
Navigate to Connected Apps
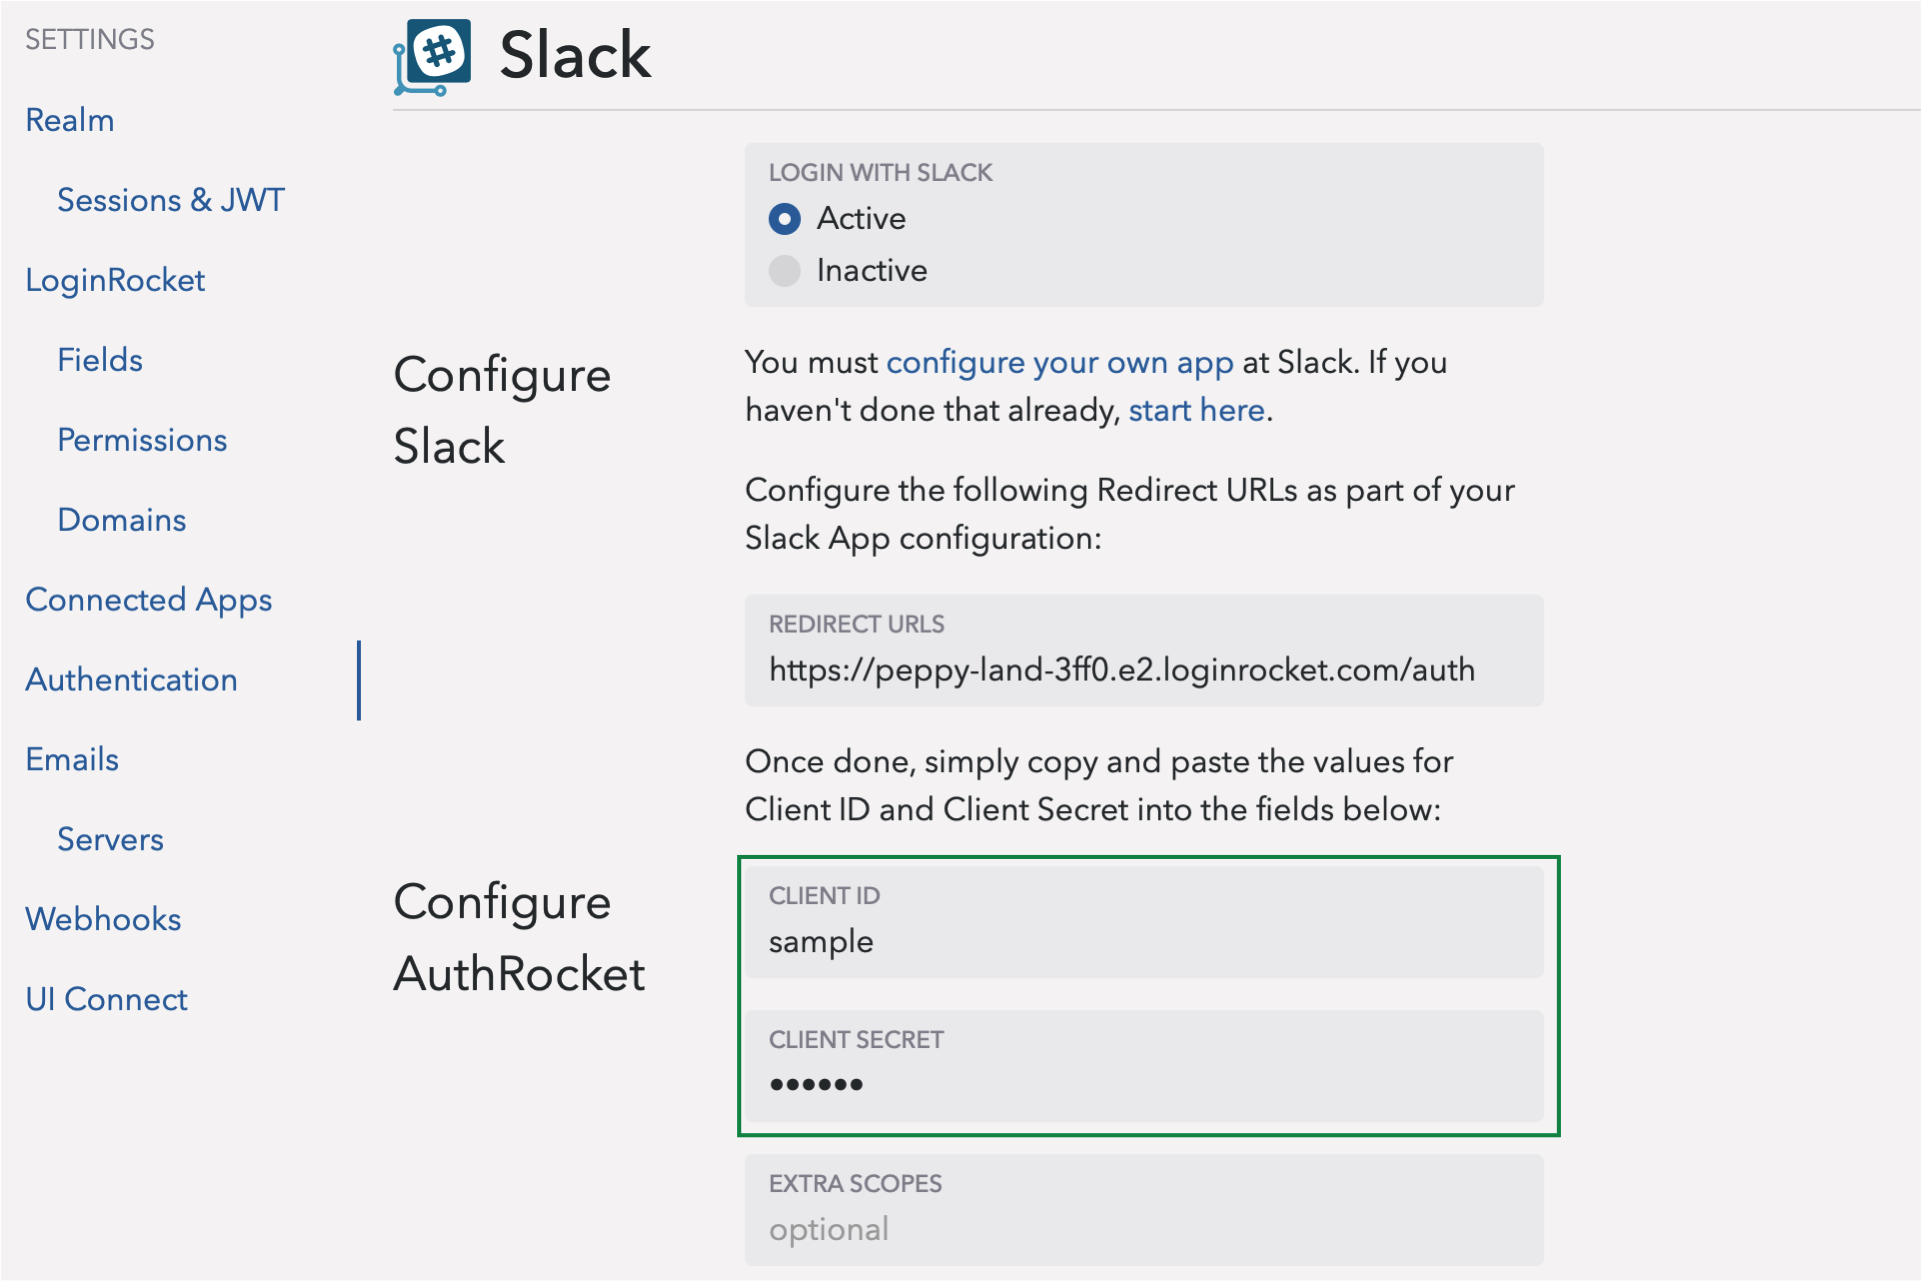[x=149, y=600]
